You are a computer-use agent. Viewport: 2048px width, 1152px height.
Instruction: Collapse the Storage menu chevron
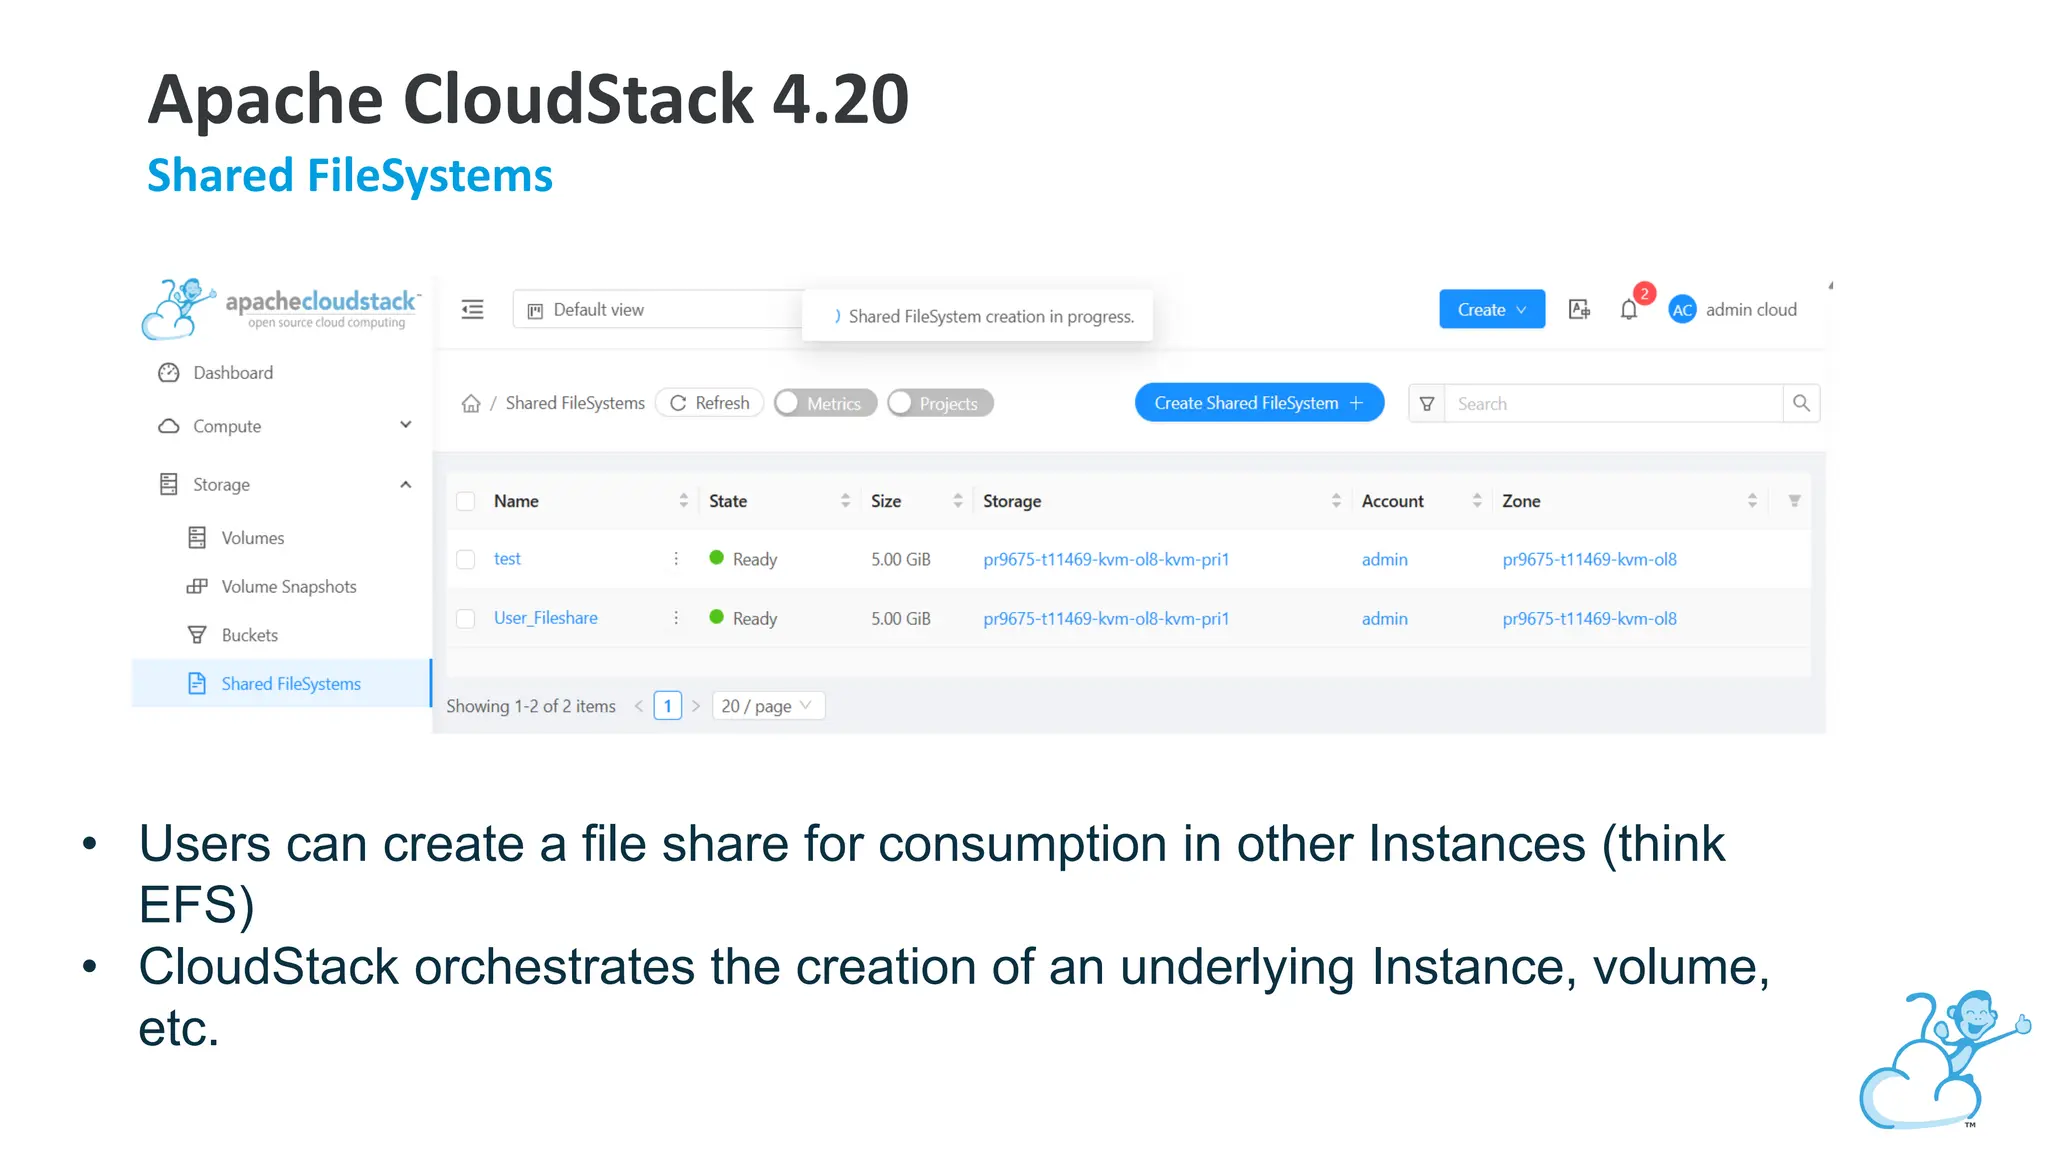pyautogui.click(x=406, y=485)
